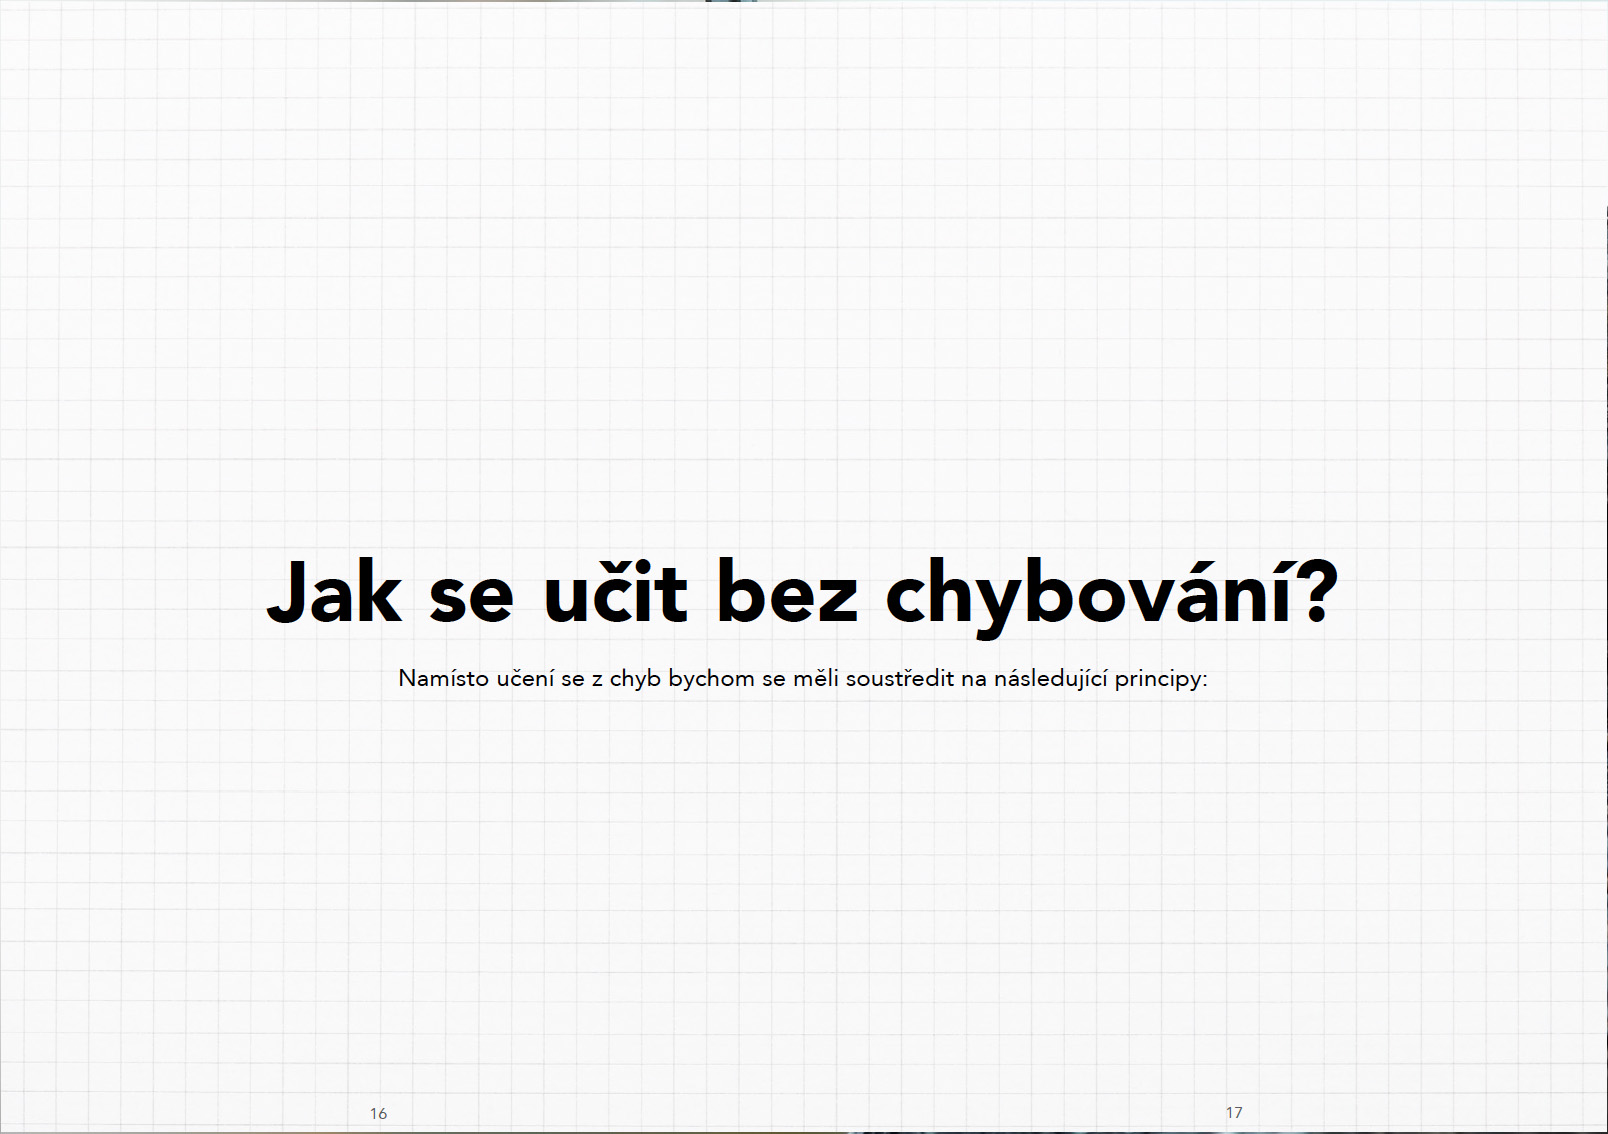The width and height of the screenshot is (1608, 1134).
Task: Click page number 17
Action: [1234, 1112]
